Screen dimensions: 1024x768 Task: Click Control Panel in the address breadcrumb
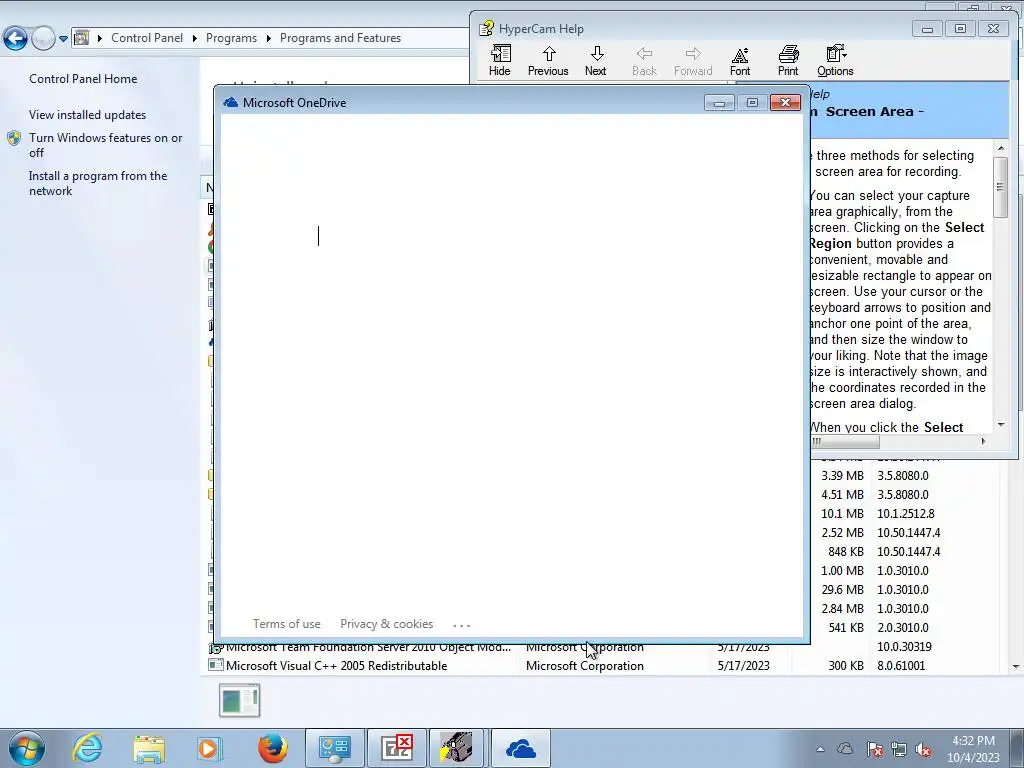point(147,38)
